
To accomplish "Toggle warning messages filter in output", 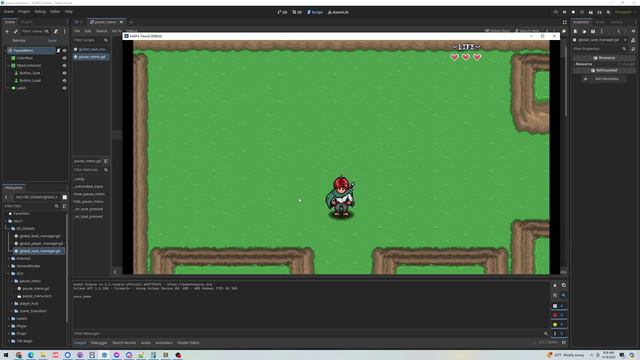I will pyautogui.click(x=558, y=324).
